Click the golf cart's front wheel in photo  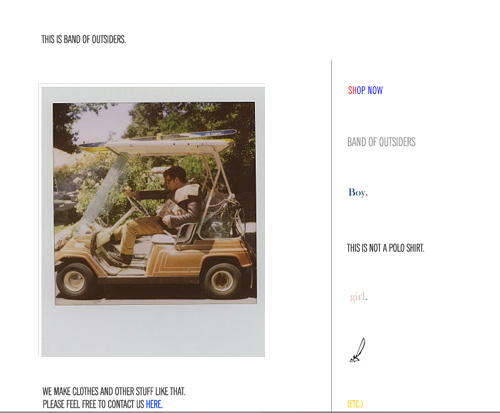point(75,280)
